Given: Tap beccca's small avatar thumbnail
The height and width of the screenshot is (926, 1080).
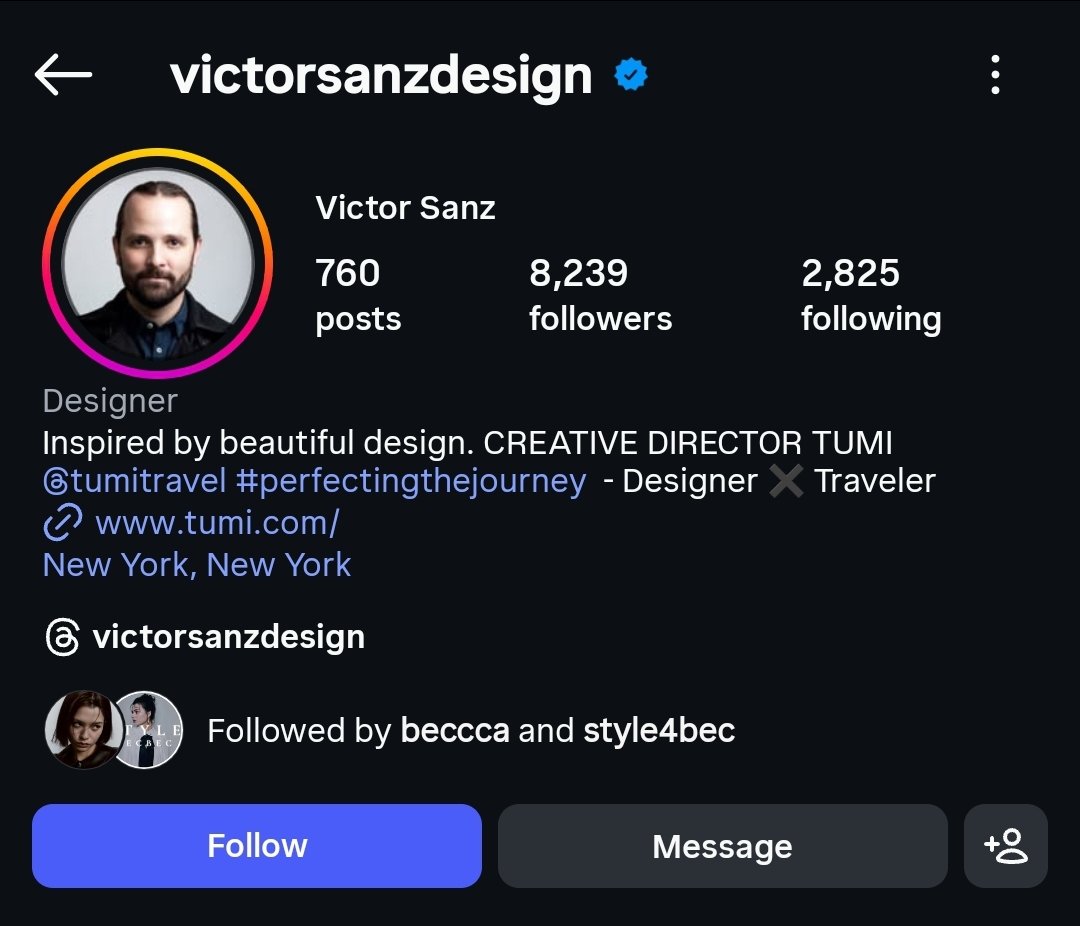Looking at the screenshot, I should tap(82, 730).
